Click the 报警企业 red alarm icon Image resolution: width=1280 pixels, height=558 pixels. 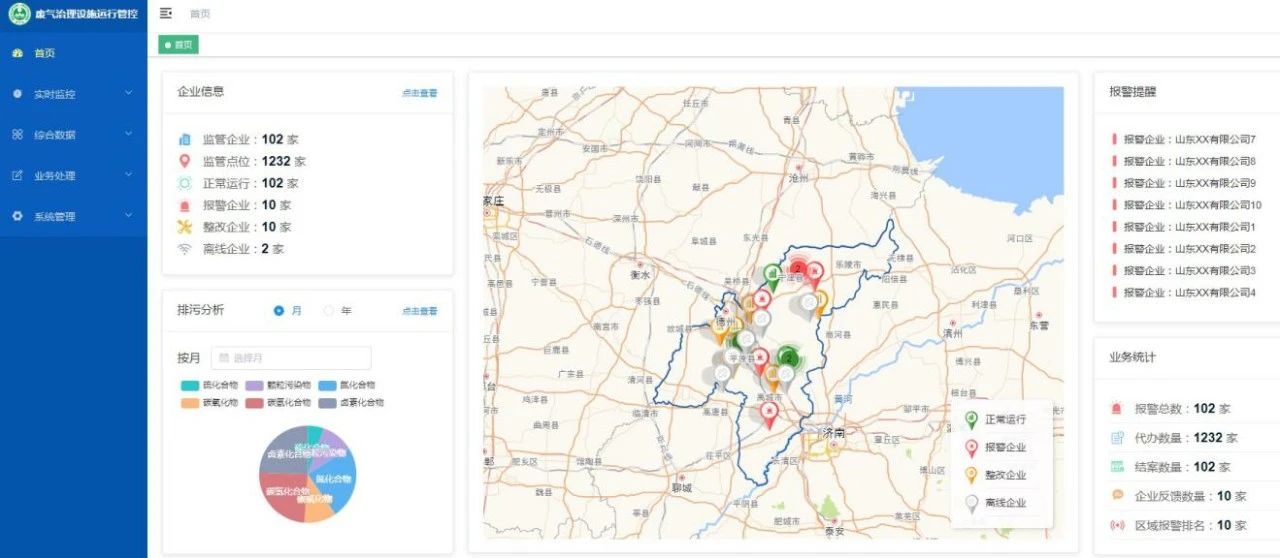184,205
